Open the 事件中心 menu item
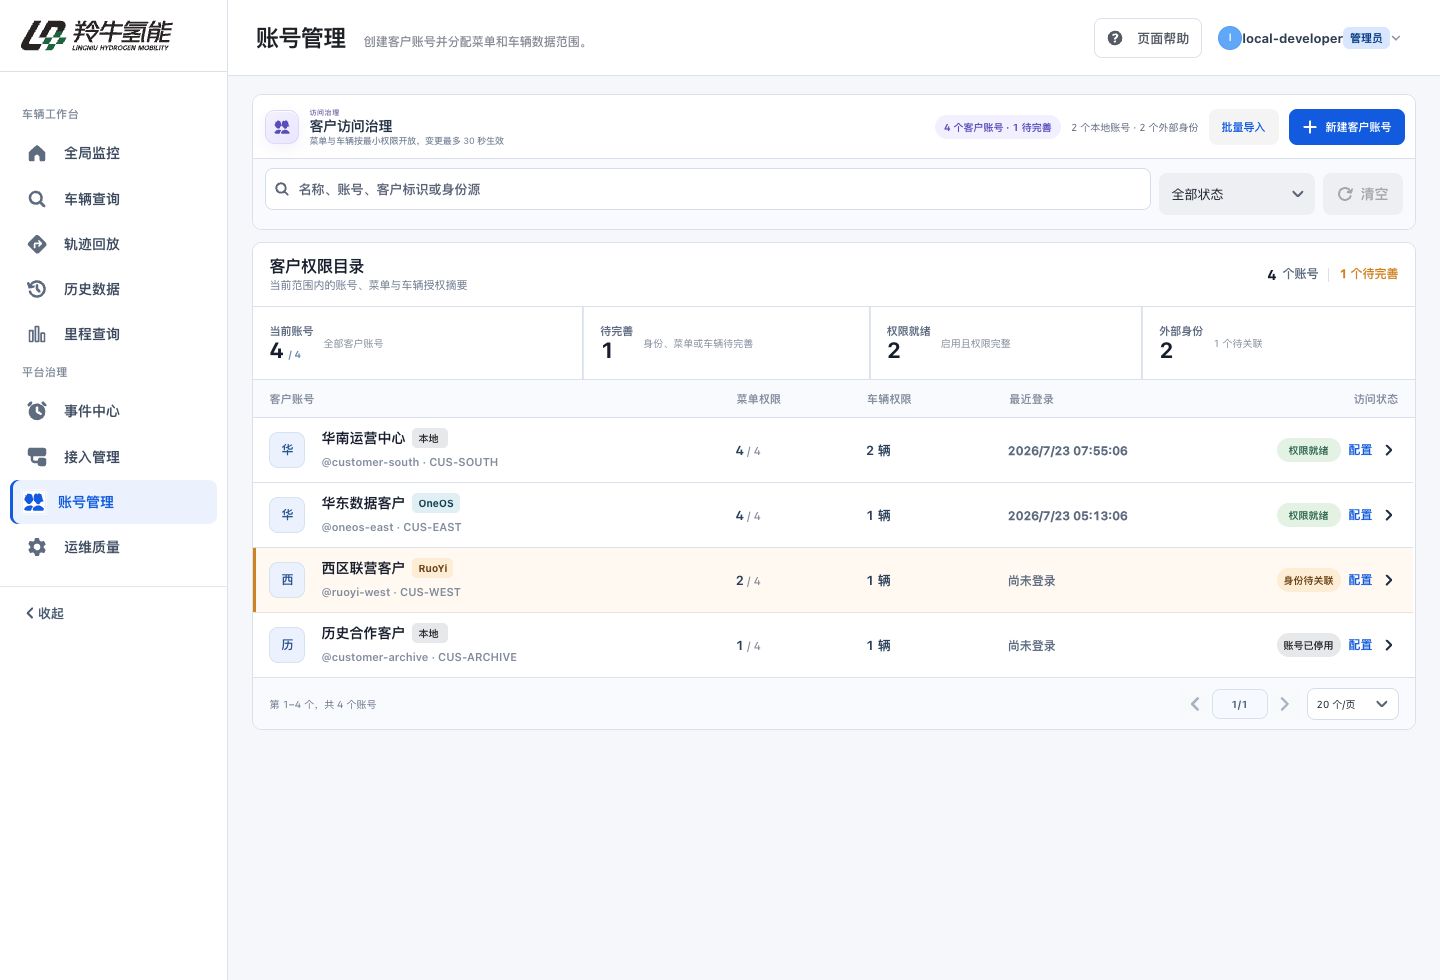The height and width of the screenshot is (980, 1440). point(114,411)
